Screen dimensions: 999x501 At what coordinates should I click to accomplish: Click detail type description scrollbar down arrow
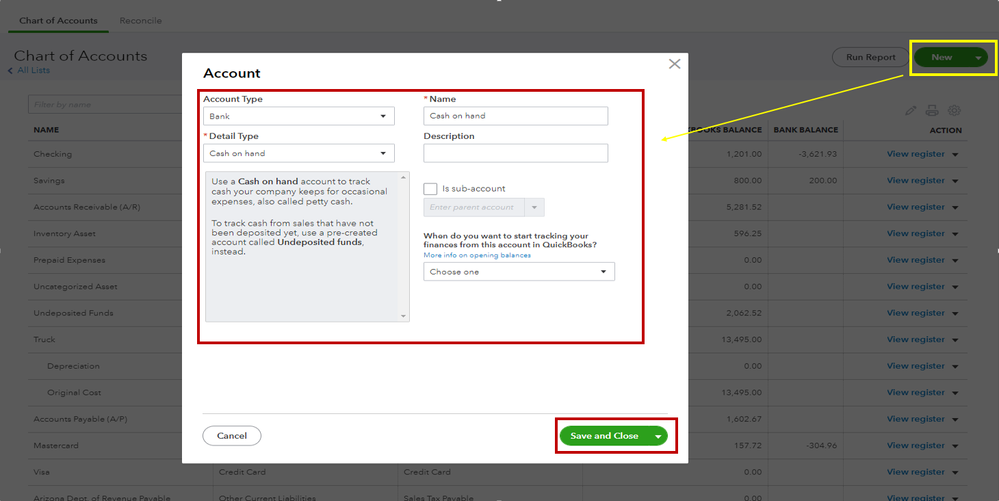coord(403,316)
